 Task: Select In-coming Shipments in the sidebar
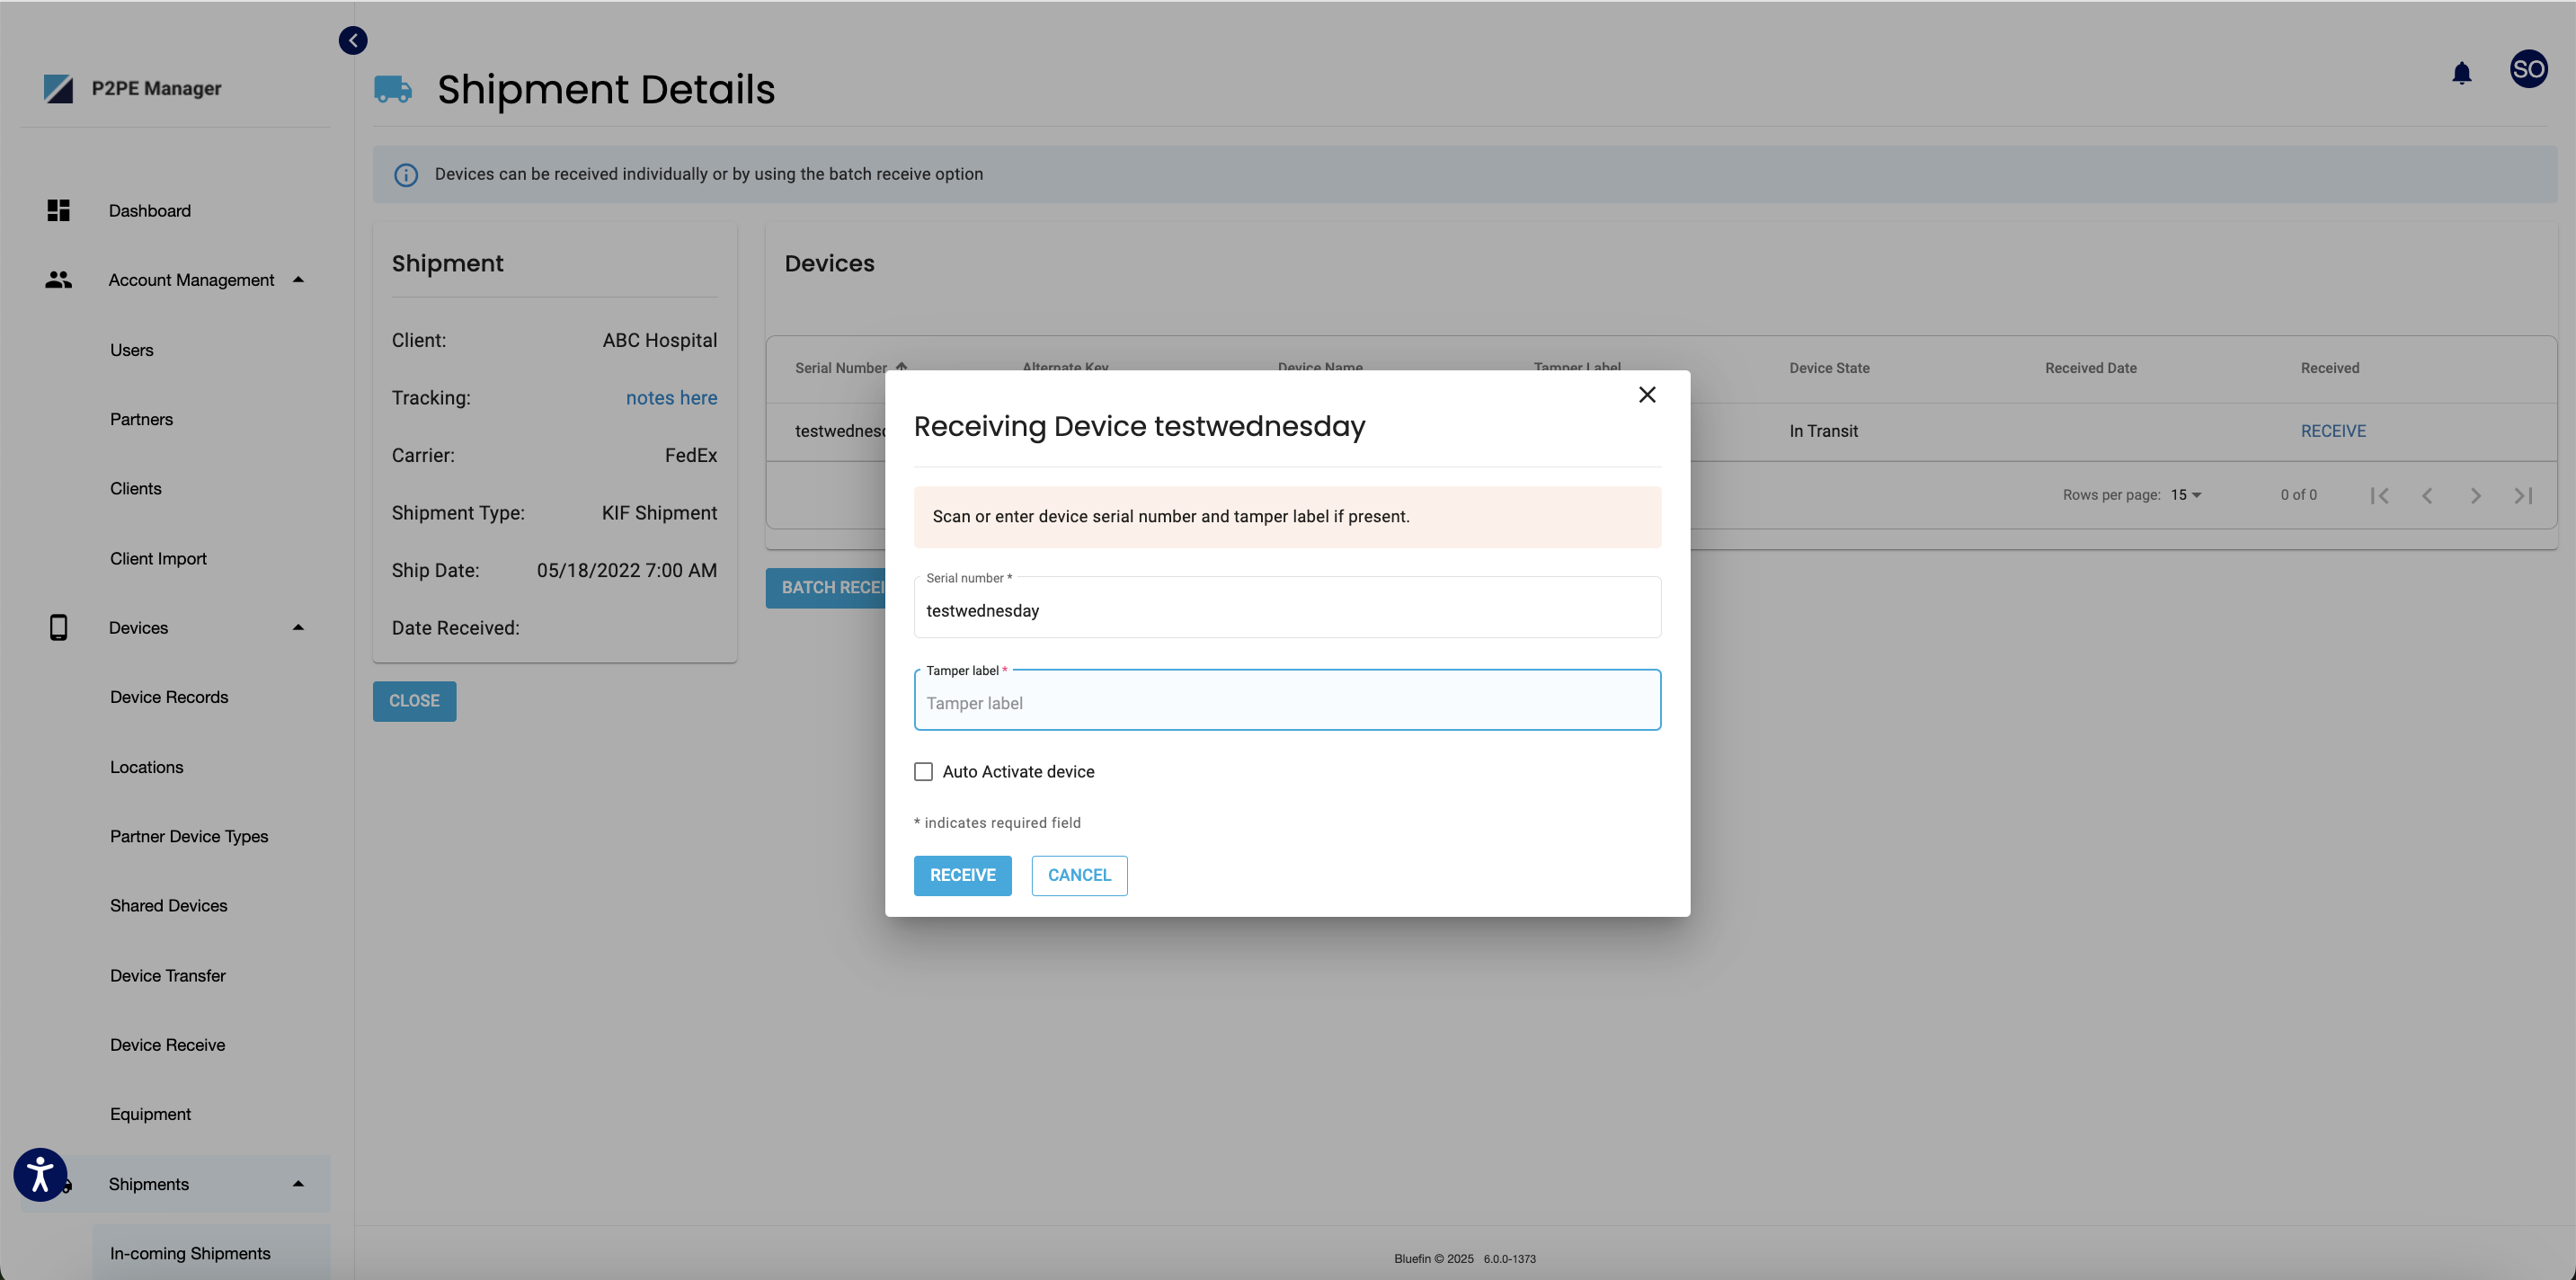tap(190, 1252)
